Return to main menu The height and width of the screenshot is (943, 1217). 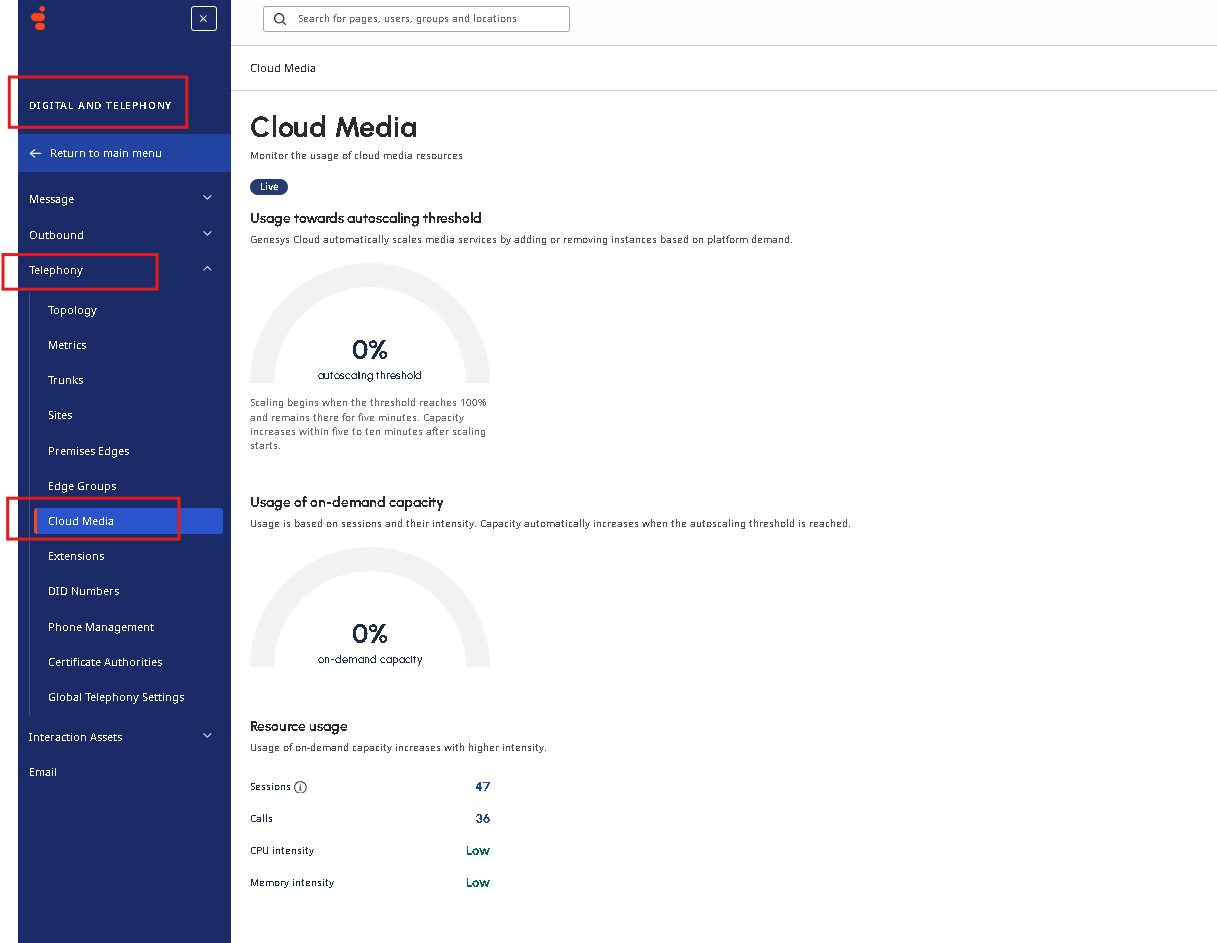(105, 153)
